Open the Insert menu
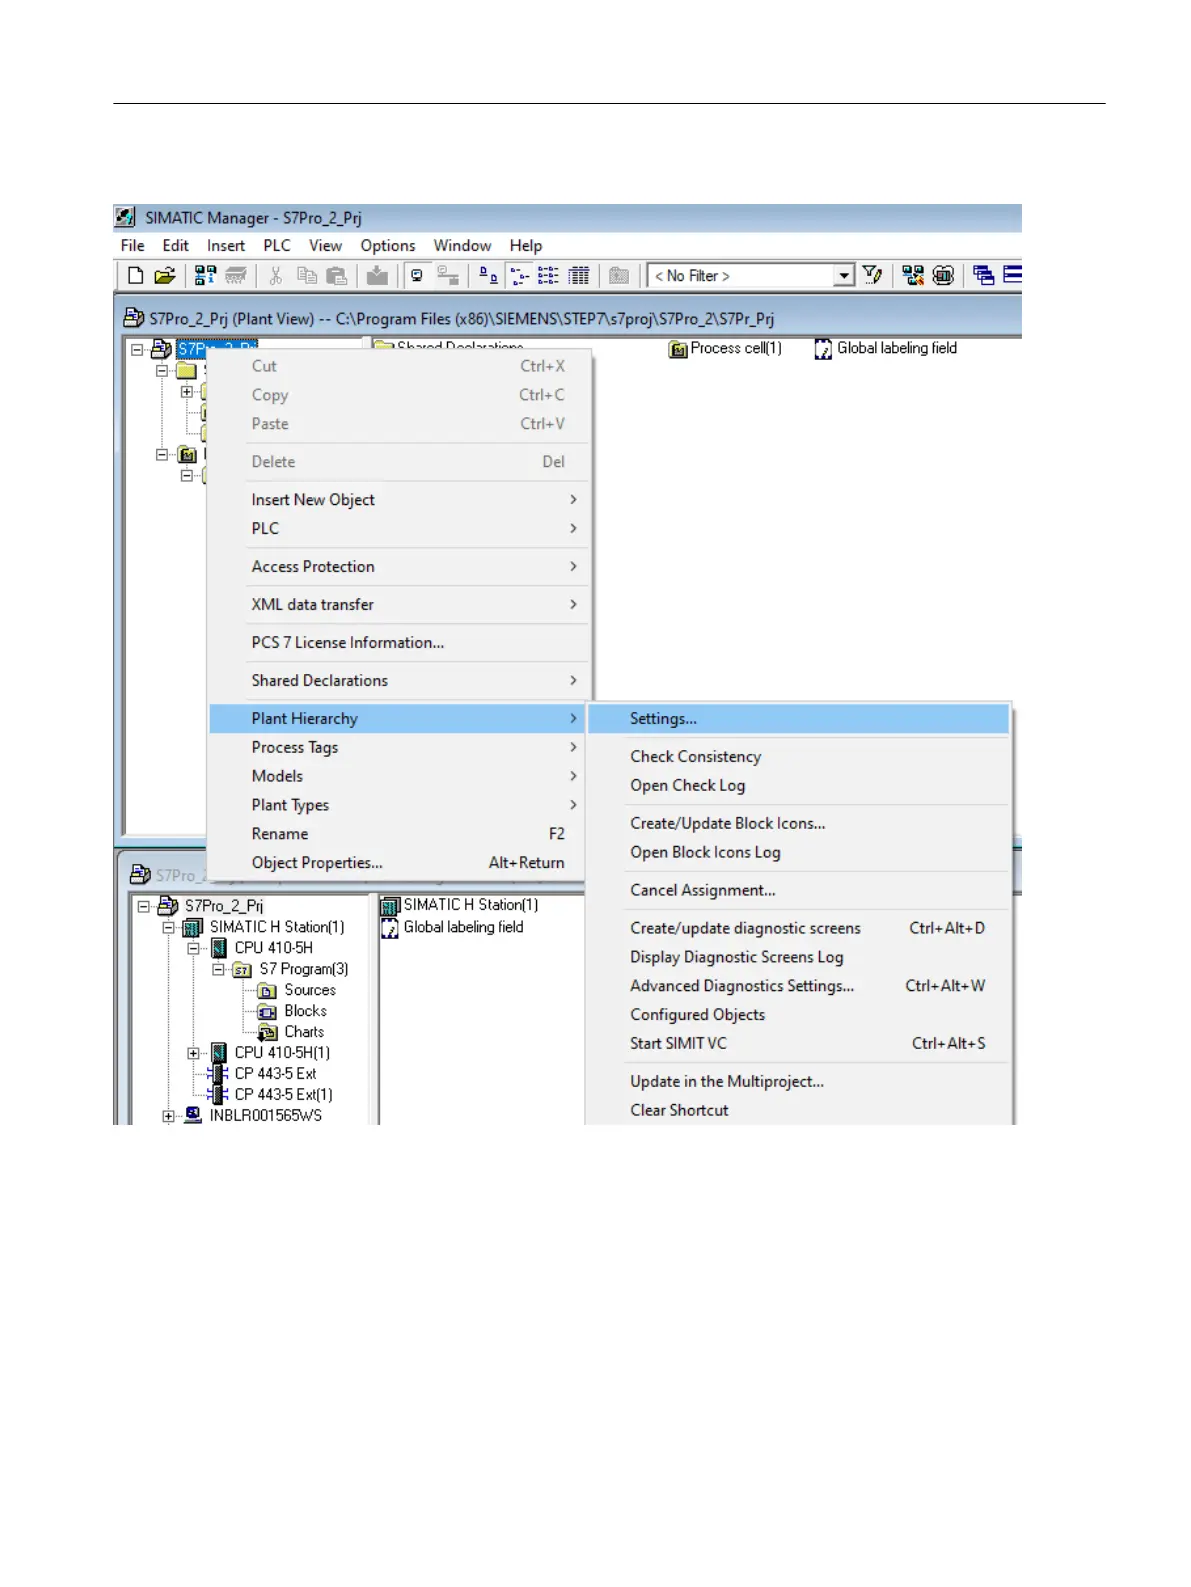 point(226,246)
